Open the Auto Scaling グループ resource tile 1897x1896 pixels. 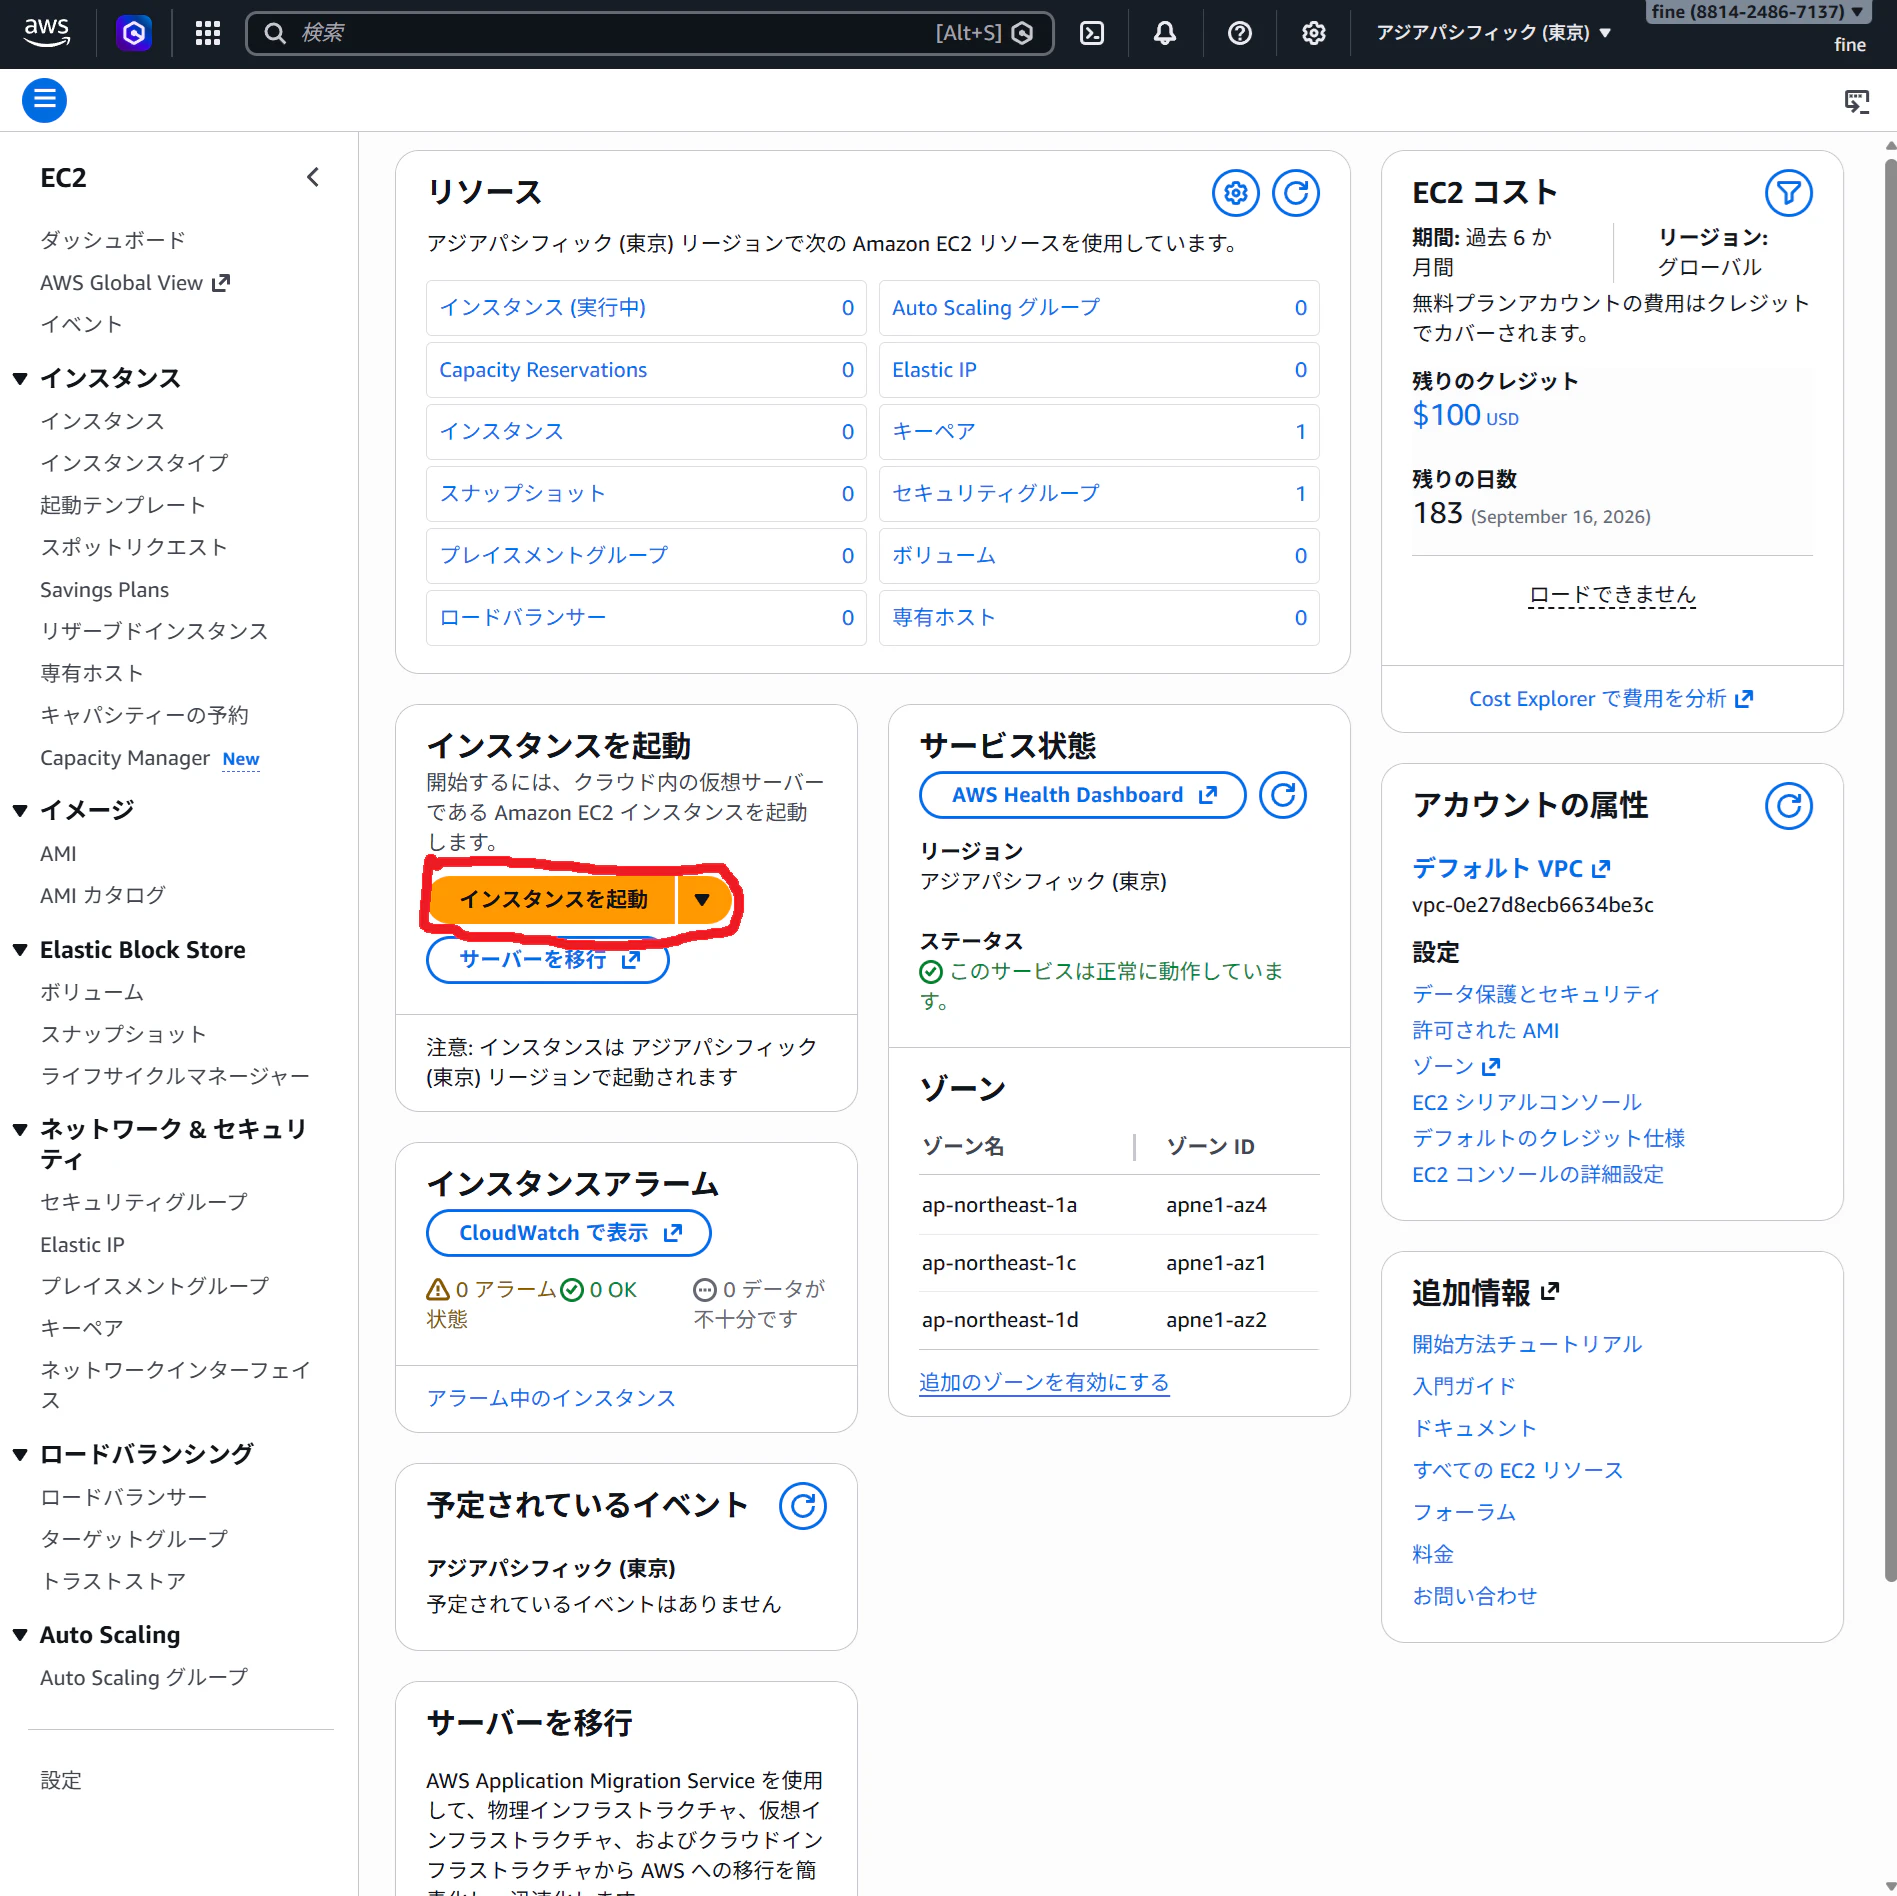[1099, 308]
